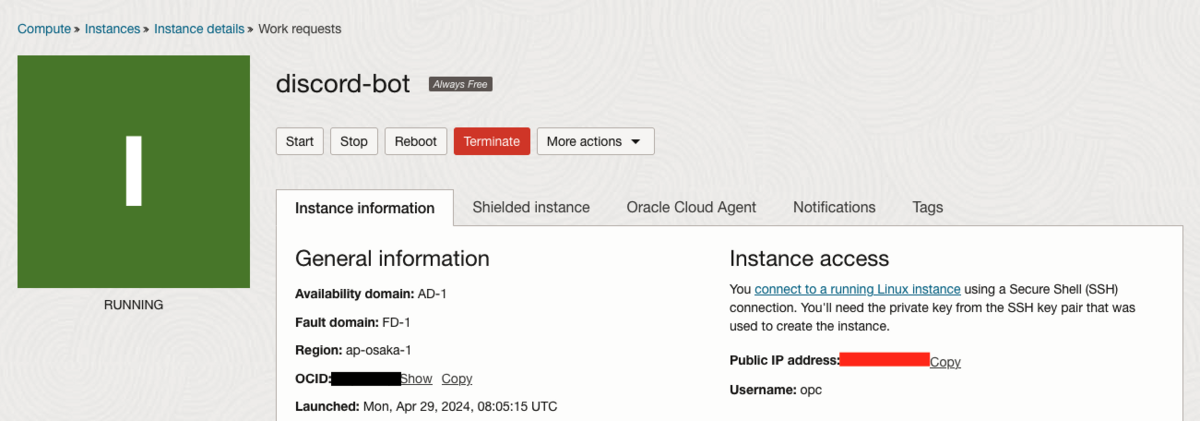The image size is (1200, 421).
Task: Click the Always Free badge
Action: coord(460,85)
